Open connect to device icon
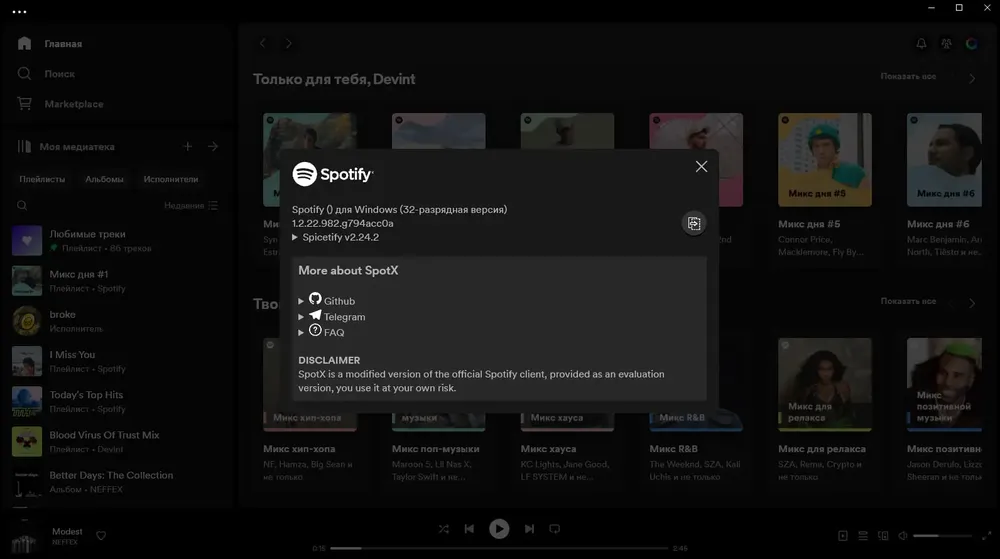 coord(883,535)
